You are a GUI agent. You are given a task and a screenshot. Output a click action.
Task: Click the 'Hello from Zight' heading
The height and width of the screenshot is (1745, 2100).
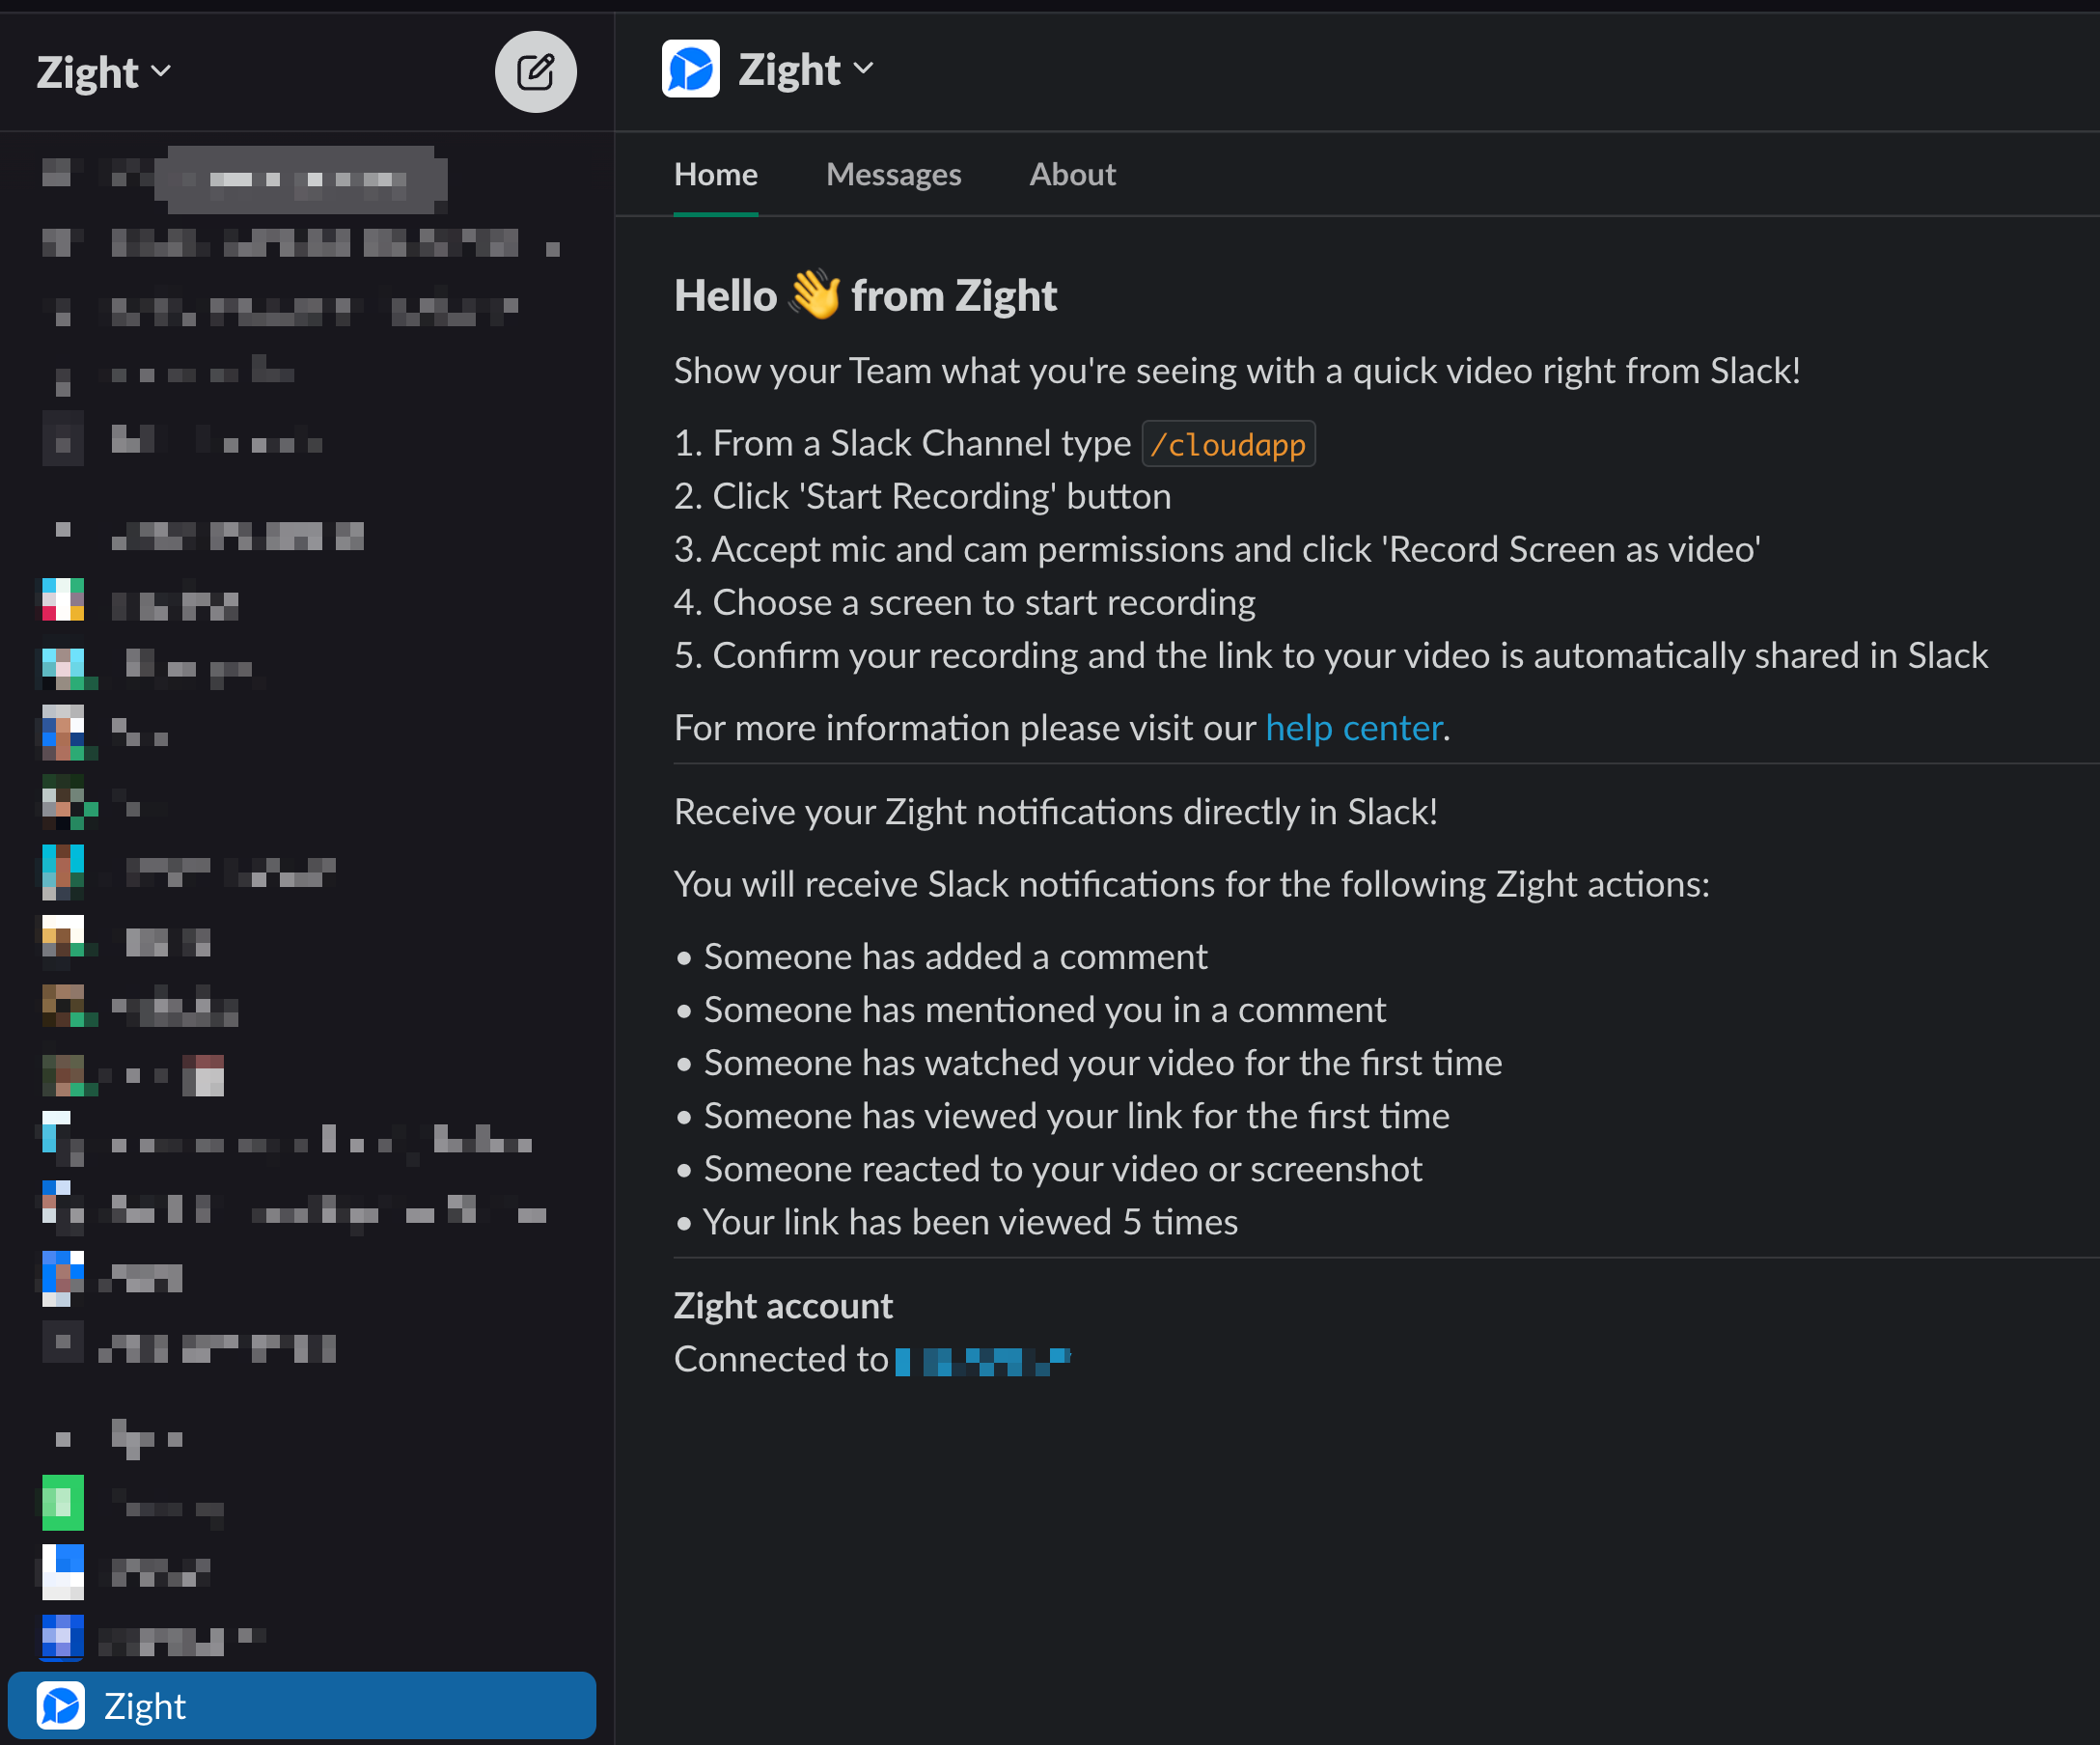[x=865, y=296]
